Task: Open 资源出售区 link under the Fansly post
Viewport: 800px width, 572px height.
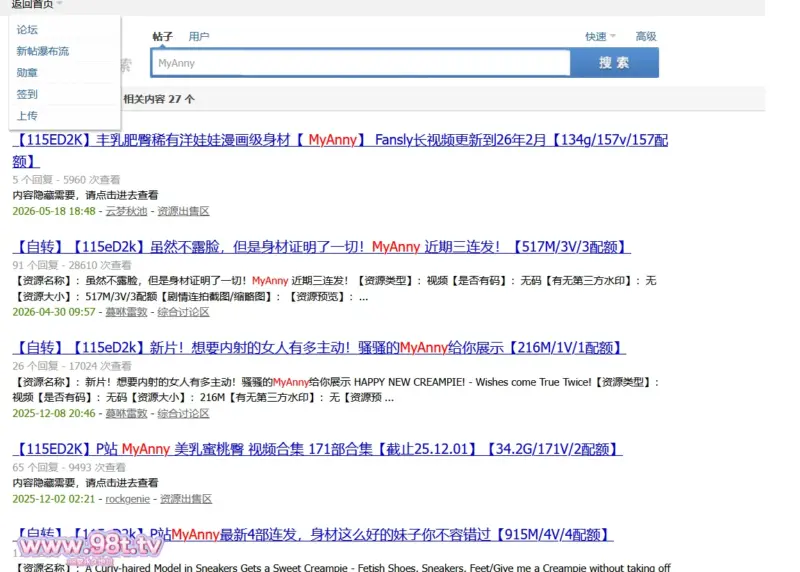Action: pyautogui.click(x=183, y=211)
